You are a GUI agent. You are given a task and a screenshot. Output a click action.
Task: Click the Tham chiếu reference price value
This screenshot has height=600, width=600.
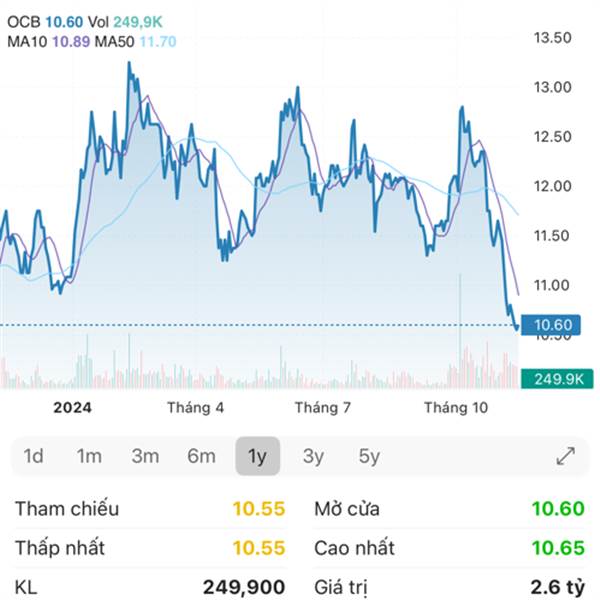pos(259,509)
